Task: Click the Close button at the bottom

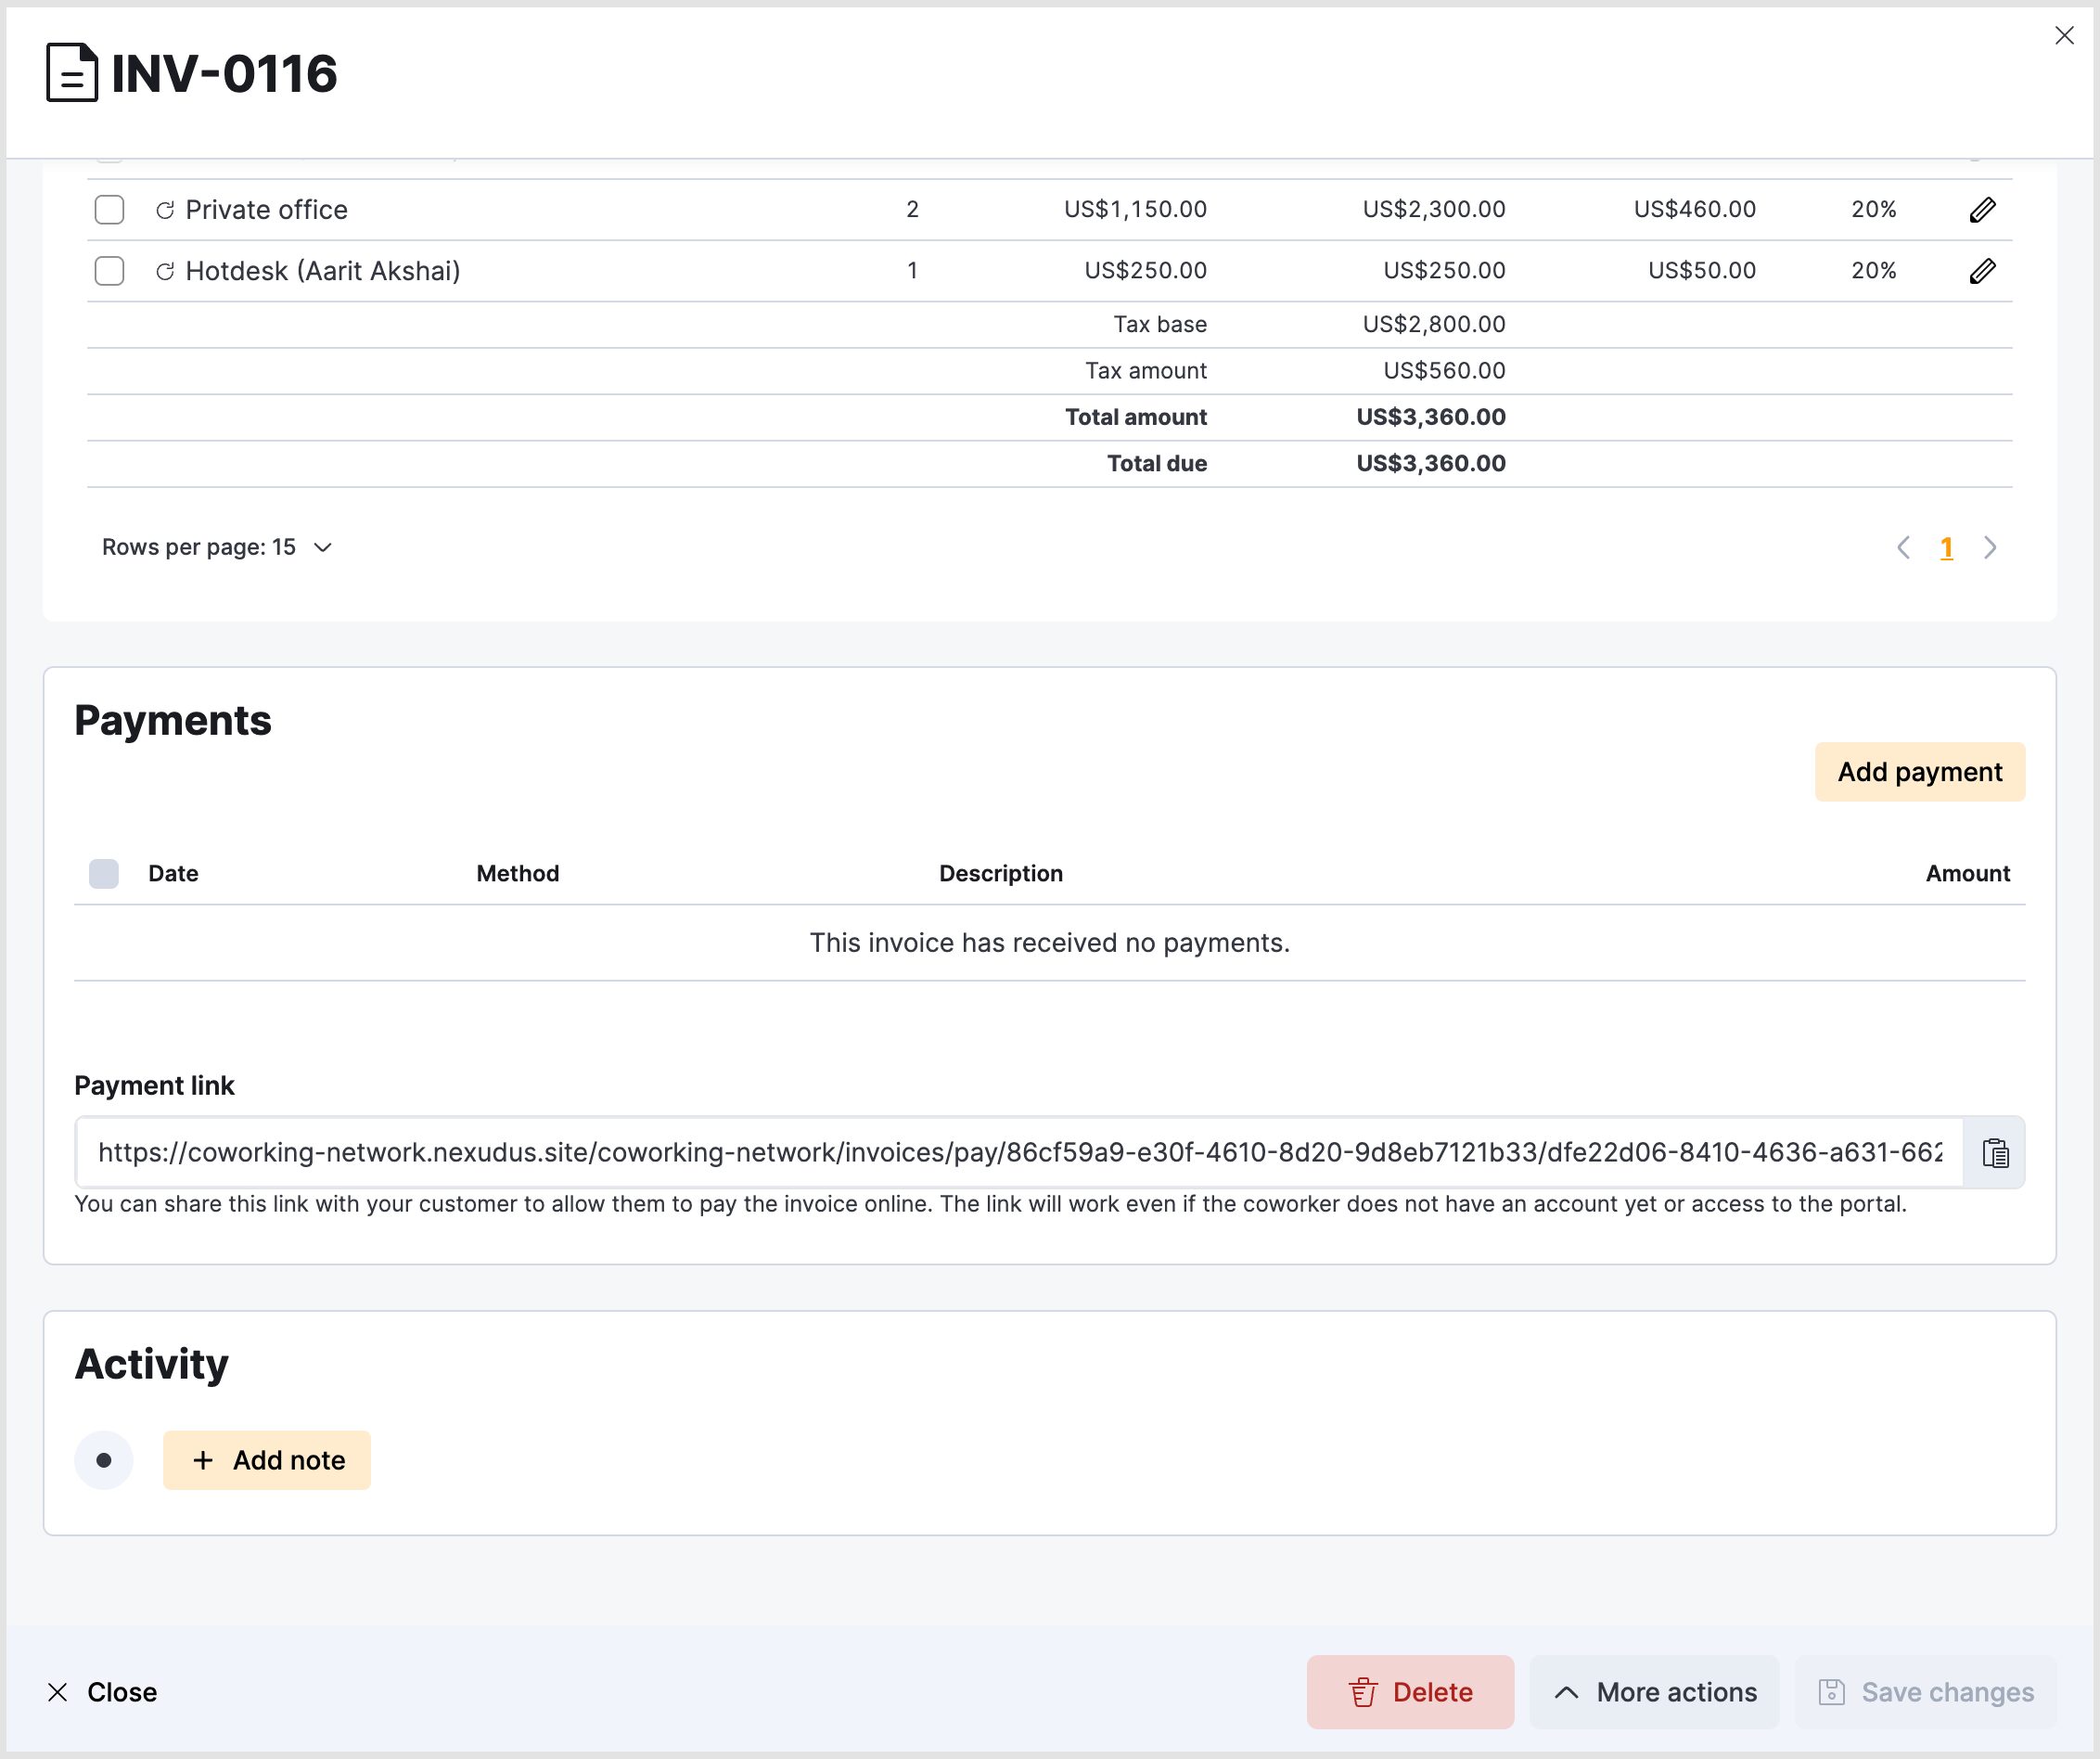Action: tap(102, 1692)
